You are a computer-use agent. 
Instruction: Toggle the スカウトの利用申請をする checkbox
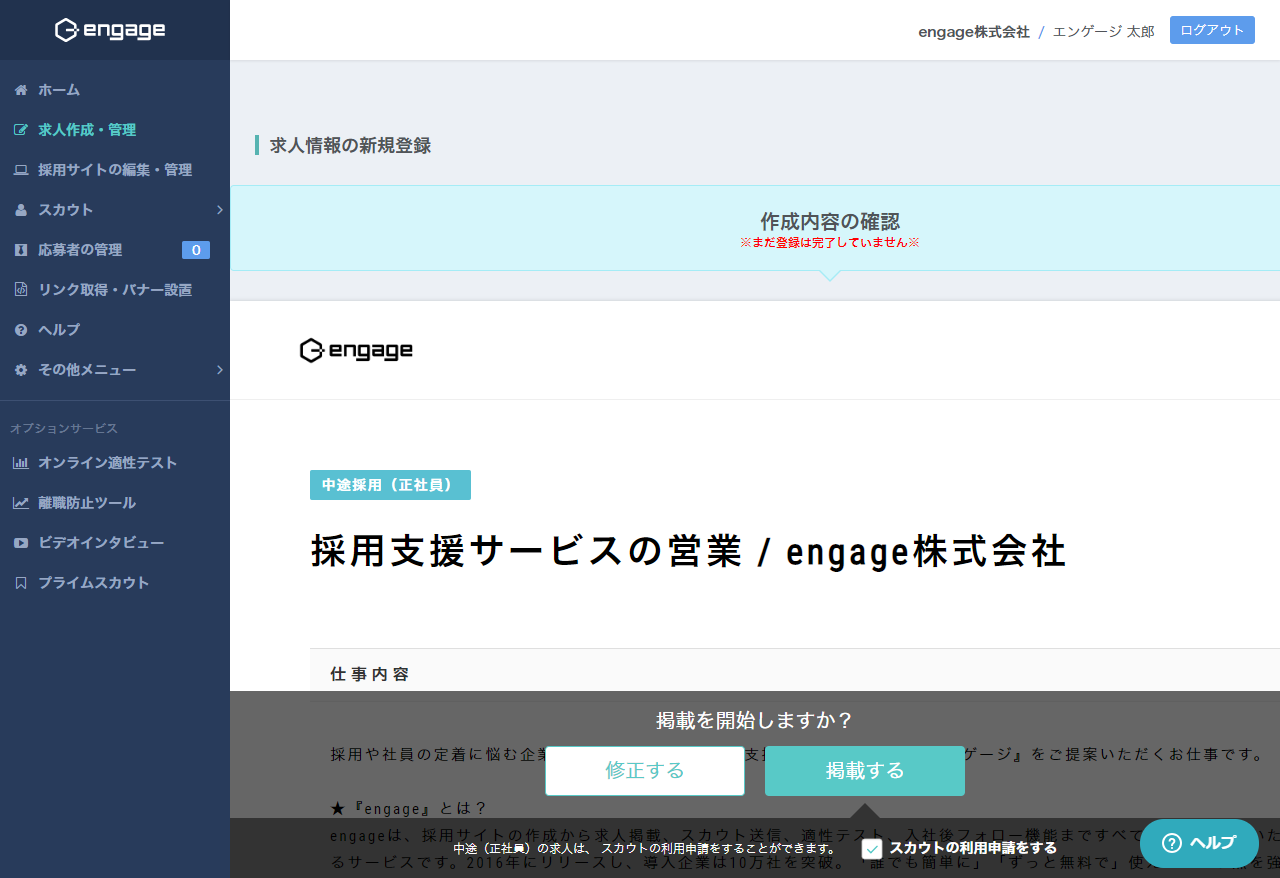872,849
